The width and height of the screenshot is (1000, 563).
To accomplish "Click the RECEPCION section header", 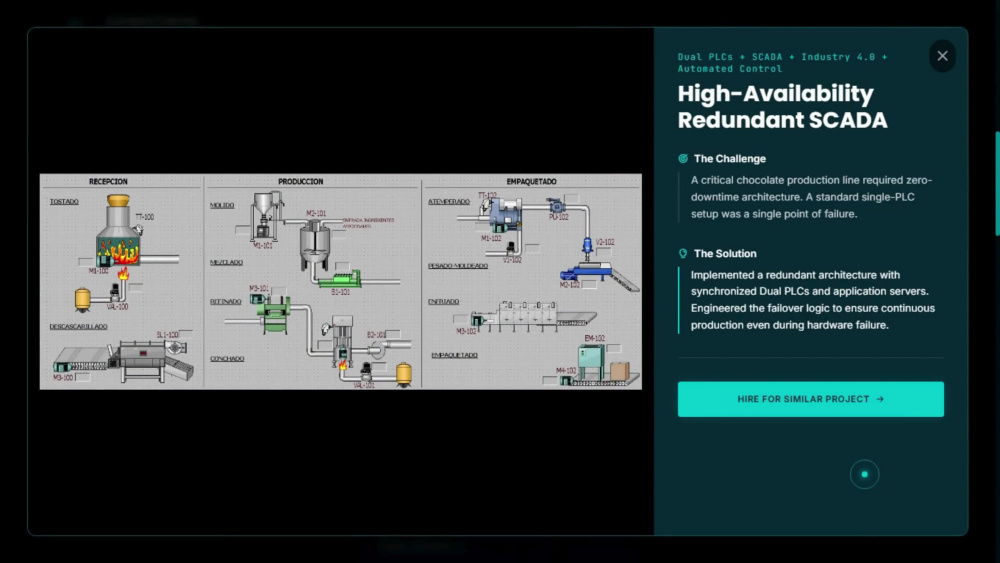I will (x=108, y=182).
